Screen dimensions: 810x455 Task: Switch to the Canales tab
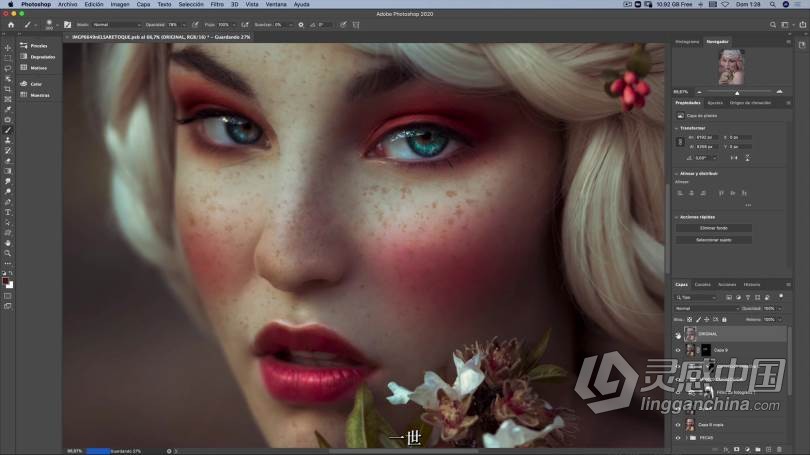[703, 285]
